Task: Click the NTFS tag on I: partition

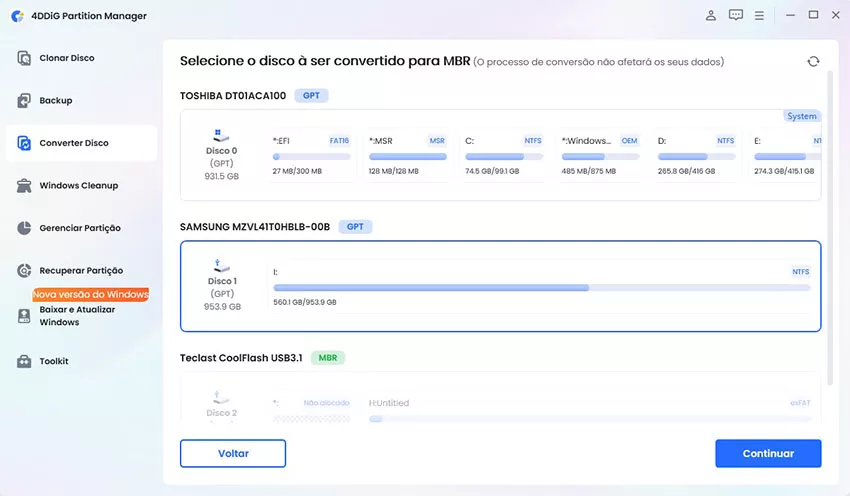Action: pos(800,272)
